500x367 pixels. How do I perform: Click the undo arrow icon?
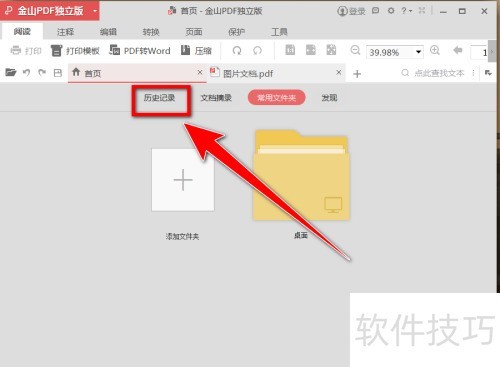click(26, 72)
